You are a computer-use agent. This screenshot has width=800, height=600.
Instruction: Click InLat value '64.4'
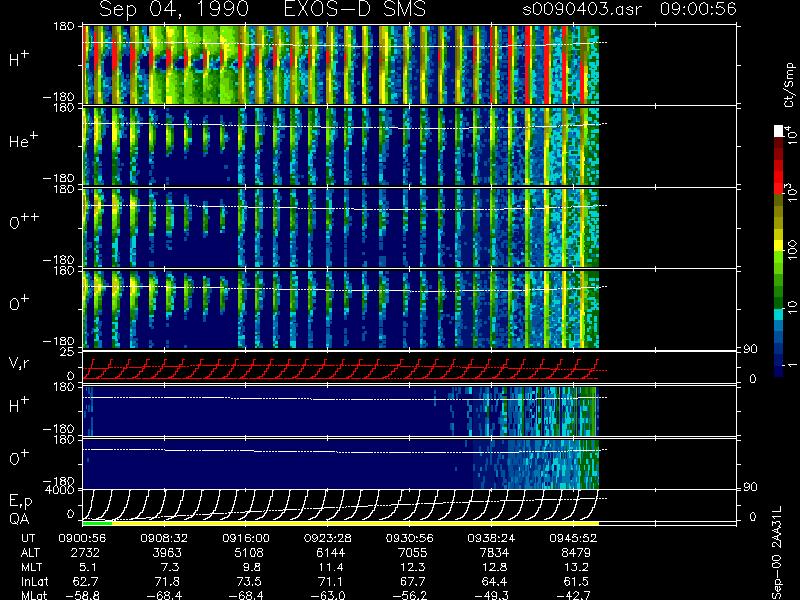click(x=494, y=581)
